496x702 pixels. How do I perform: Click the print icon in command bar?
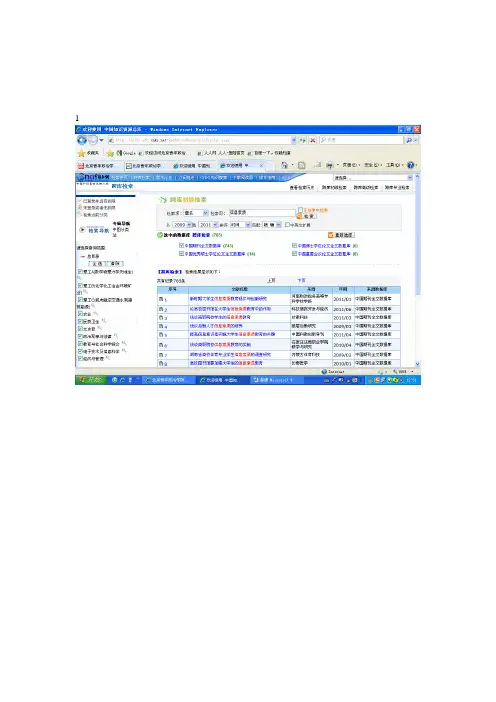(329, 165)
